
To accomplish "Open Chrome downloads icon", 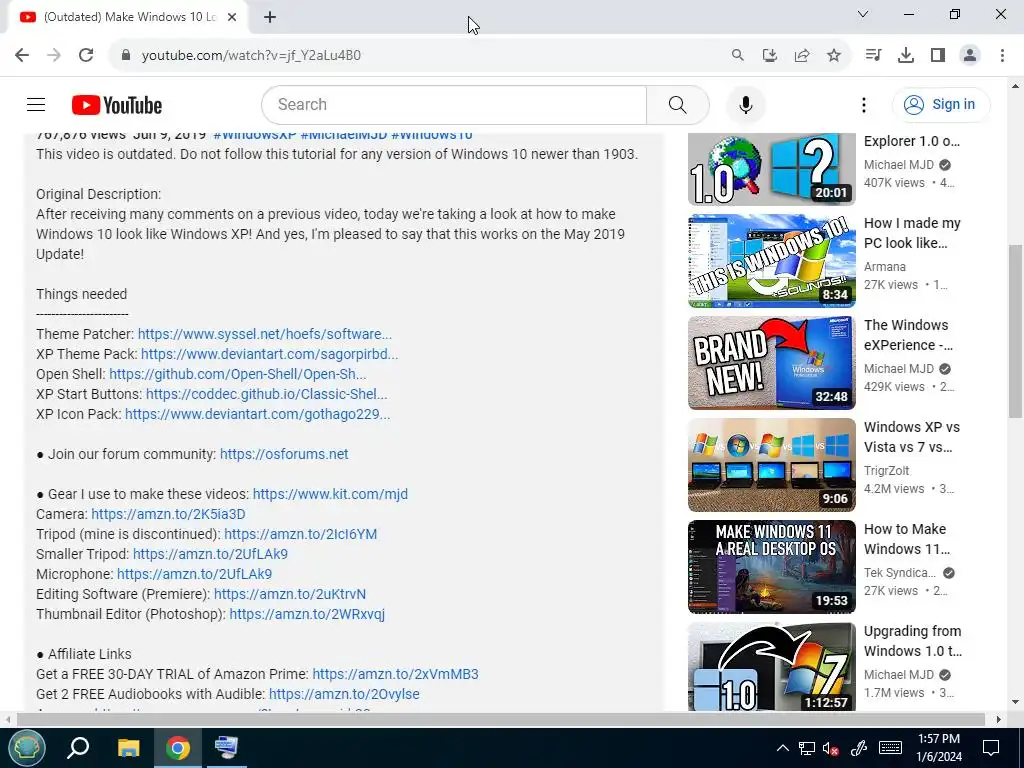I will [x=906, y=55].
